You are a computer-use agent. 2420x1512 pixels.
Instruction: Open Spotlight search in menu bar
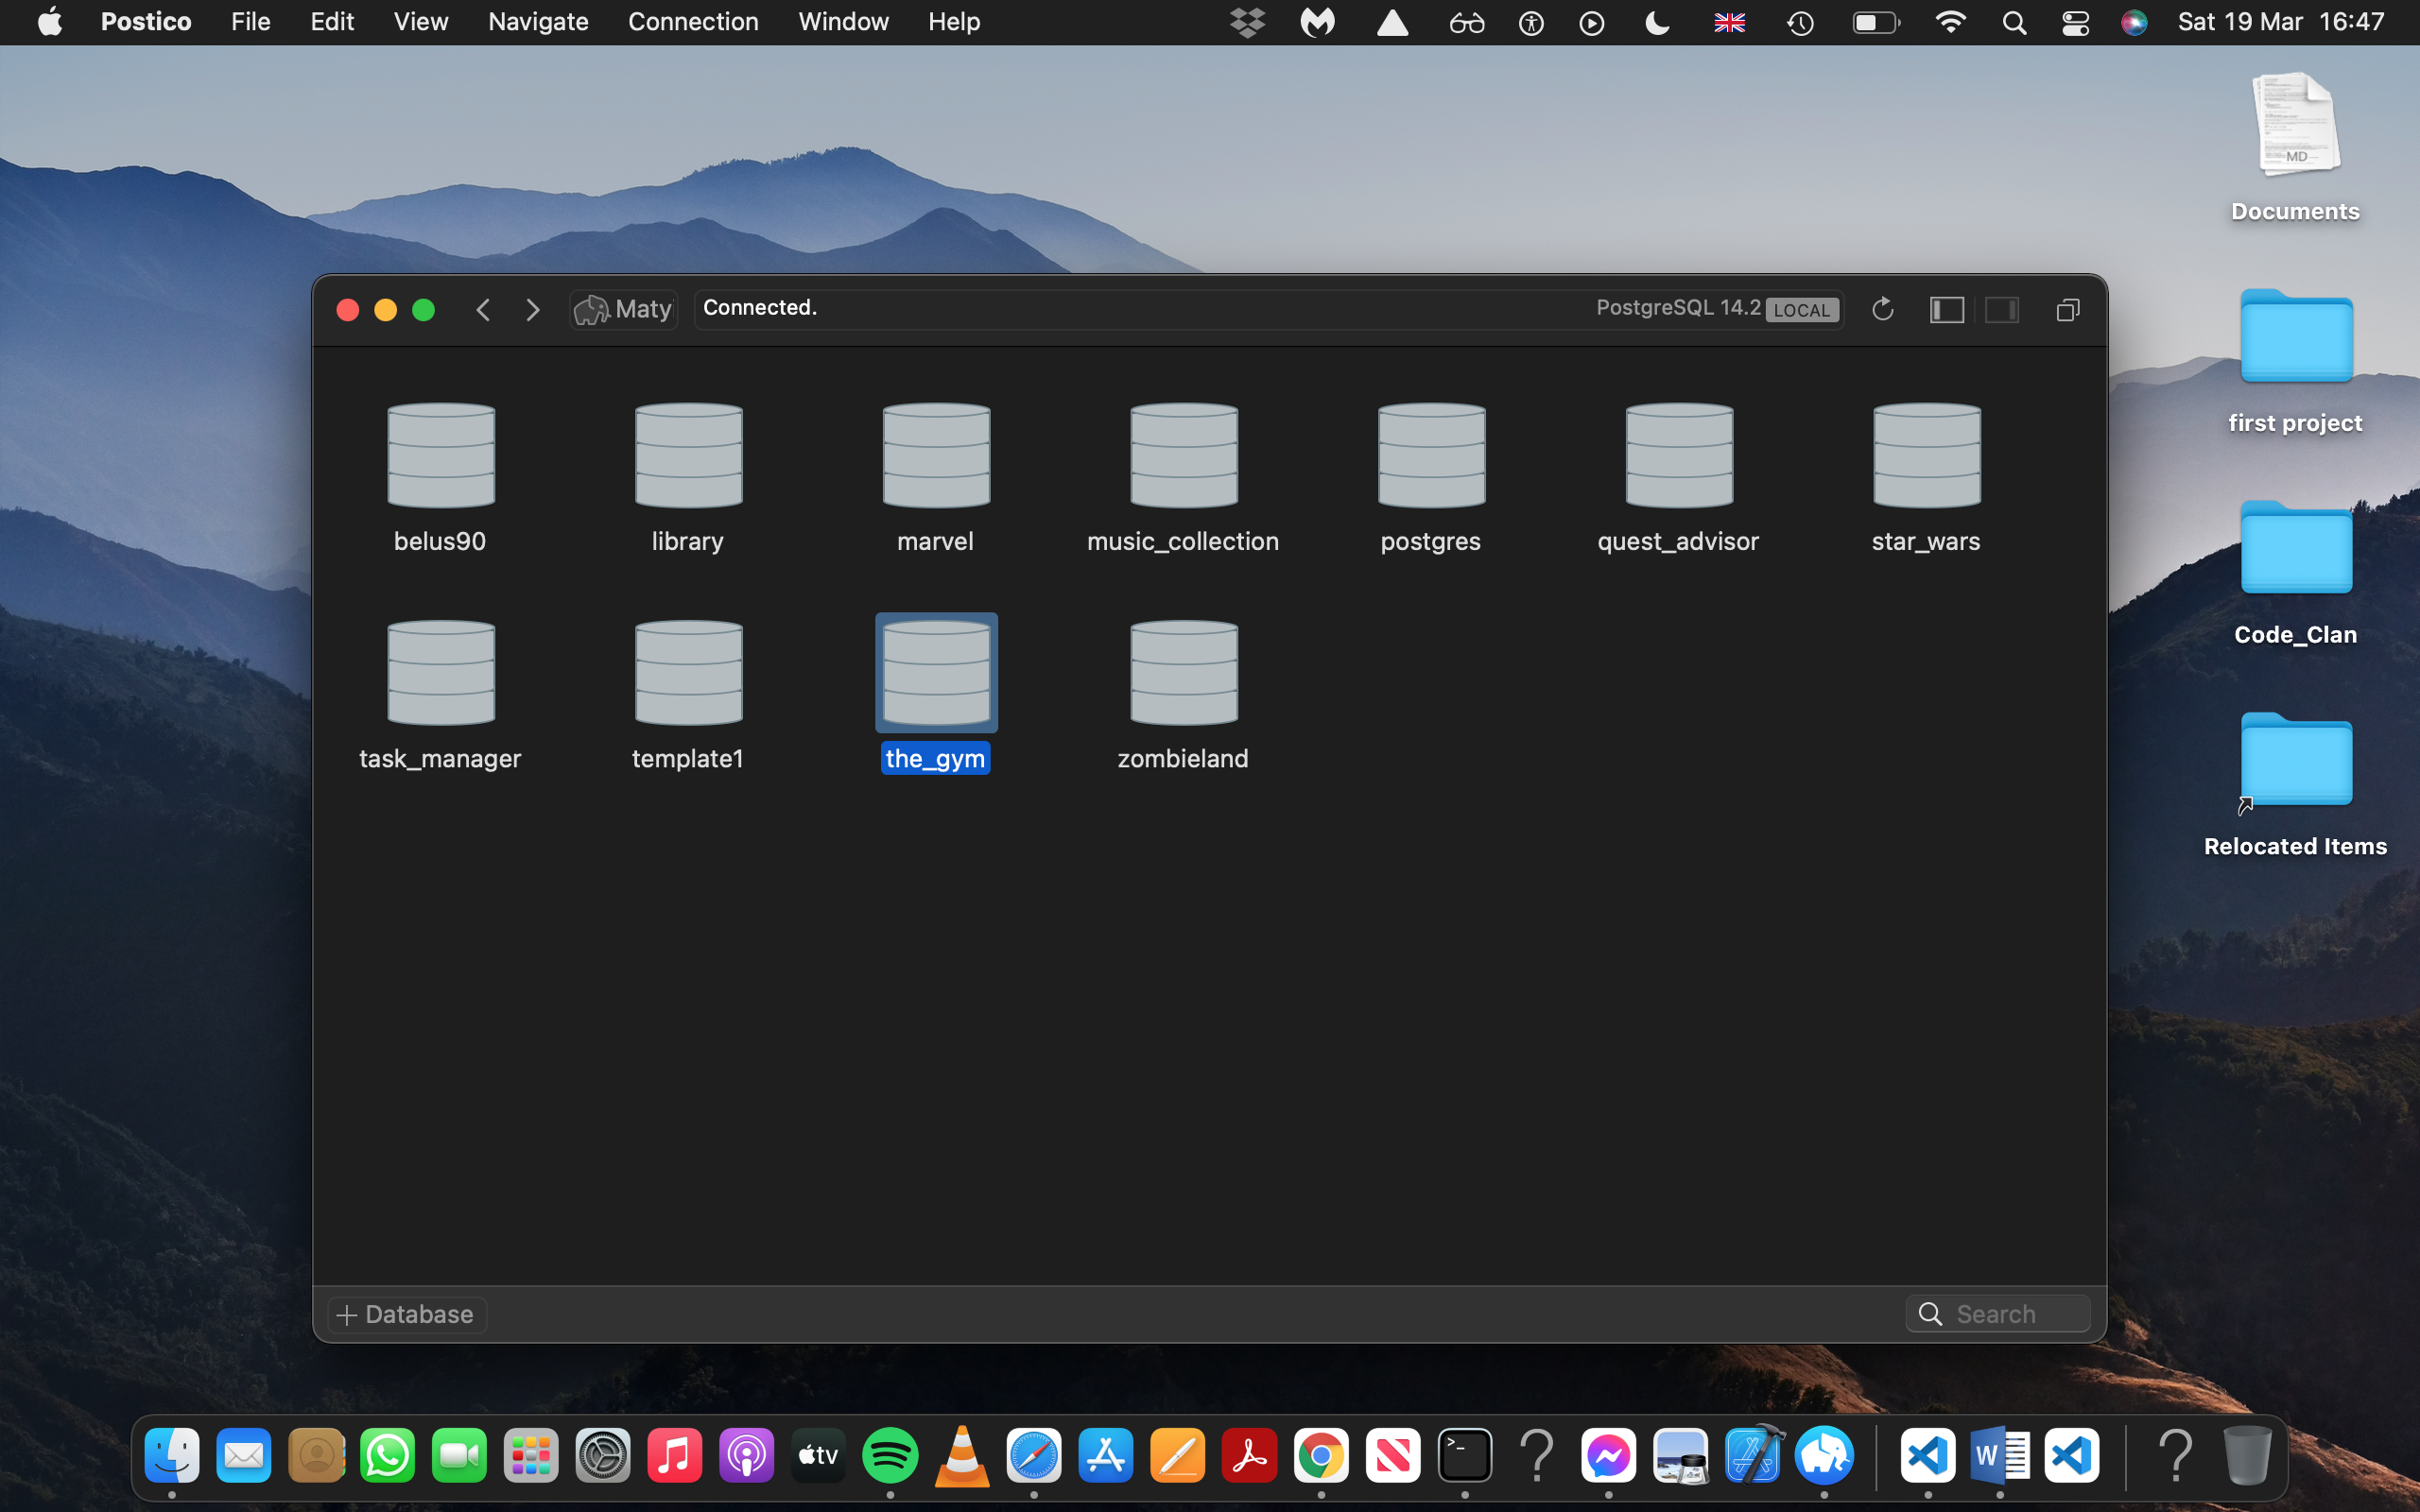[2014, 22]
